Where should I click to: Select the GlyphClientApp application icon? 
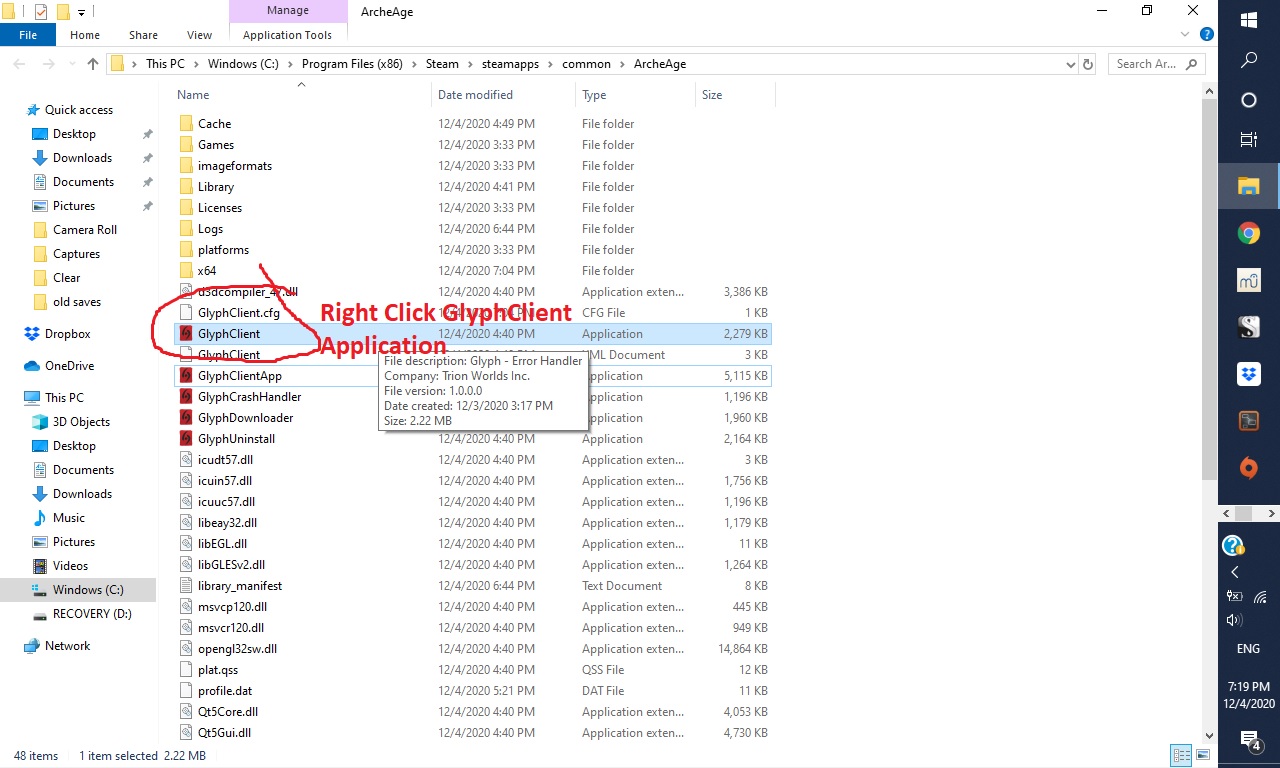click(185, 376)
